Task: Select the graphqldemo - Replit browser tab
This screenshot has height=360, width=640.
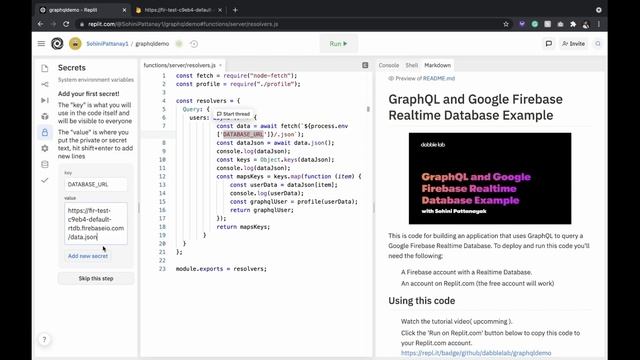Action: [83, 10]
